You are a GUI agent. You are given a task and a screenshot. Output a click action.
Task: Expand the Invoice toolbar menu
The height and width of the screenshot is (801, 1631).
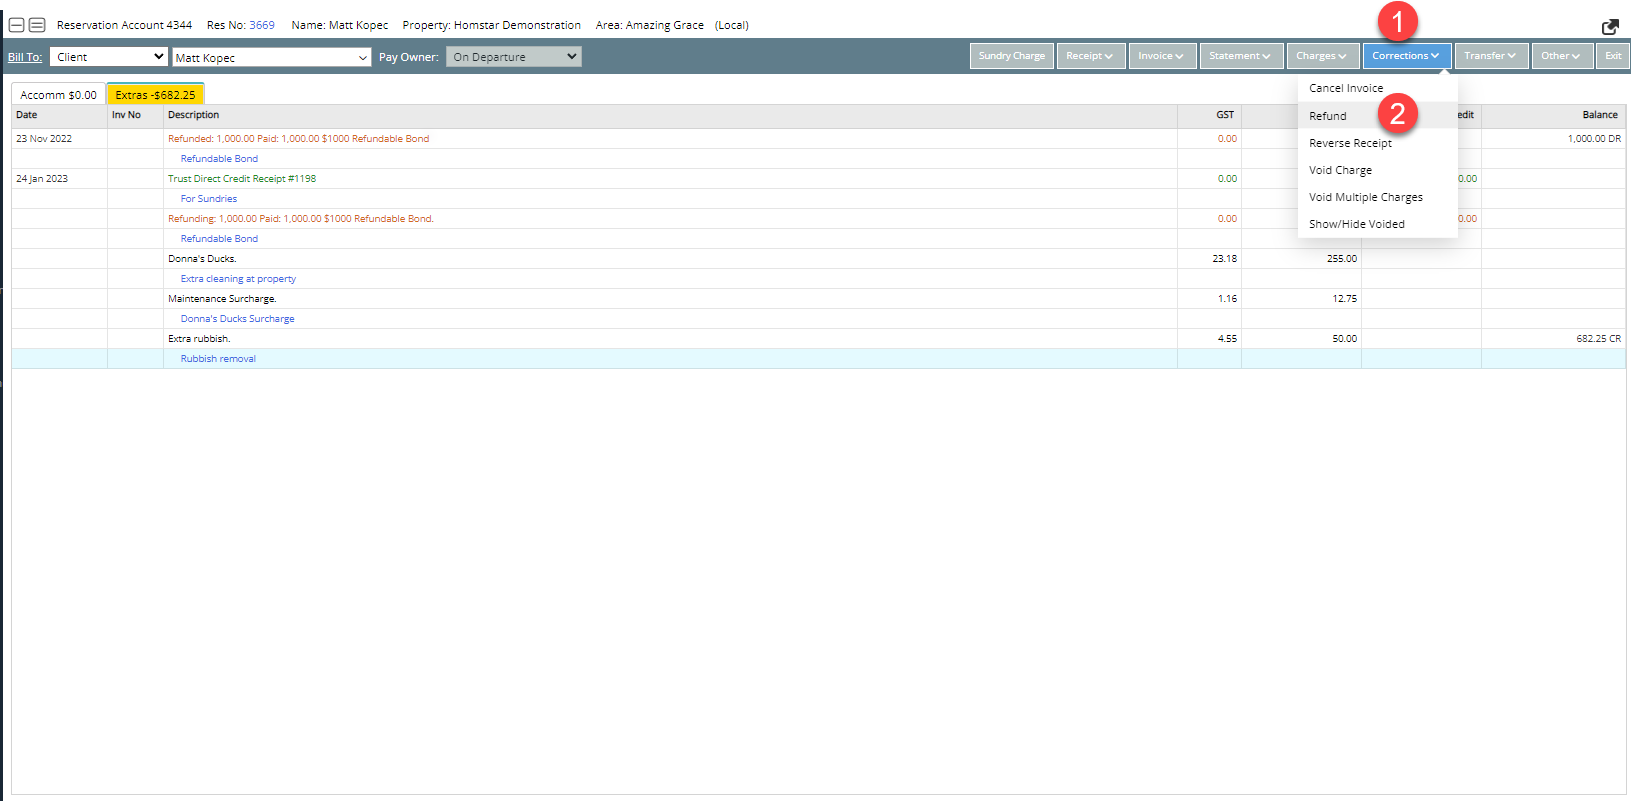click(x=1161, y=56)
